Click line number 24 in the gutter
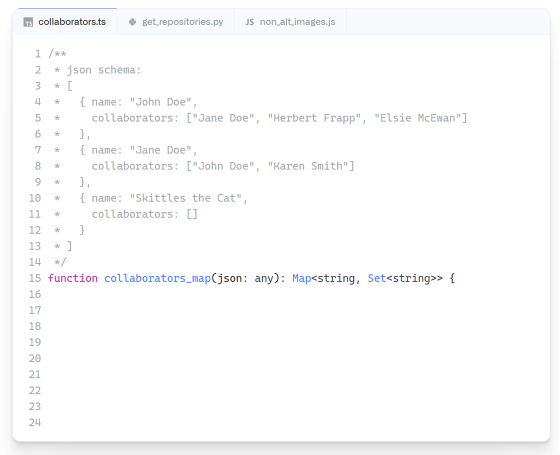 click(x=35, y=422)
